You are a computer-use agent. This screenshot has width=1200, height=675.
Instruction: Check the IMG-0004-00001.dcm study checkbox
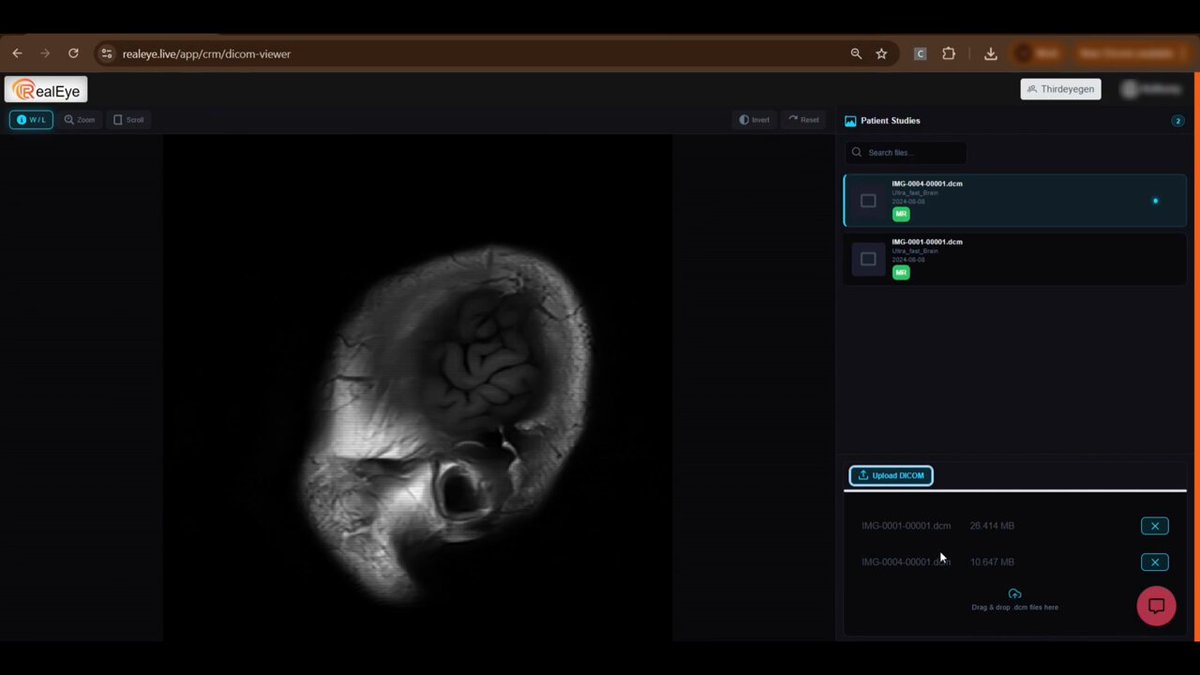pos(868,201)
